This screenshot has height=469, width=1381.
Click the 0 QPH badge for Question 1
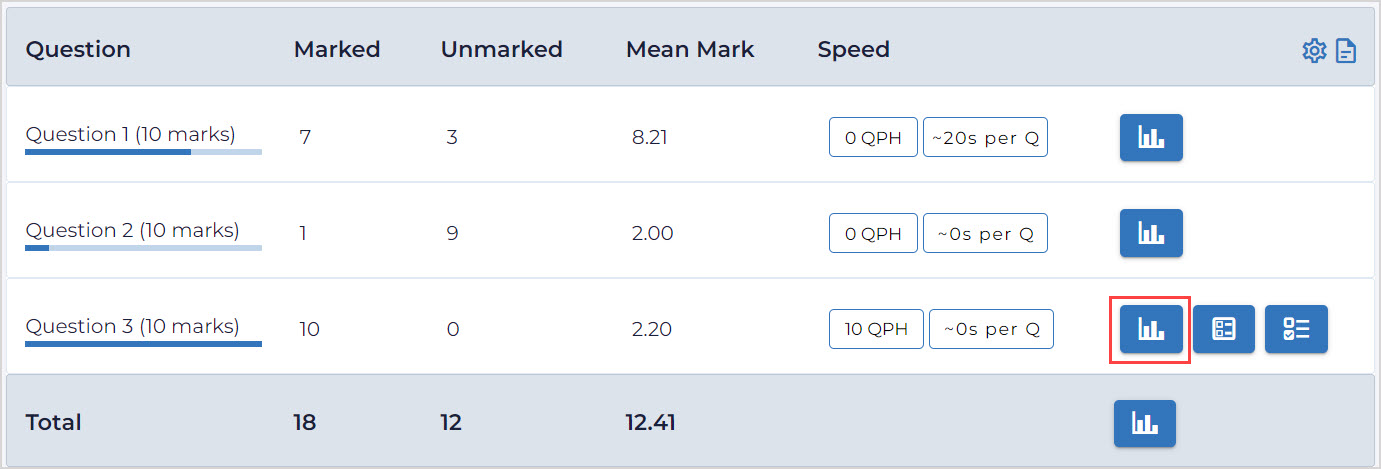[873, 138]
